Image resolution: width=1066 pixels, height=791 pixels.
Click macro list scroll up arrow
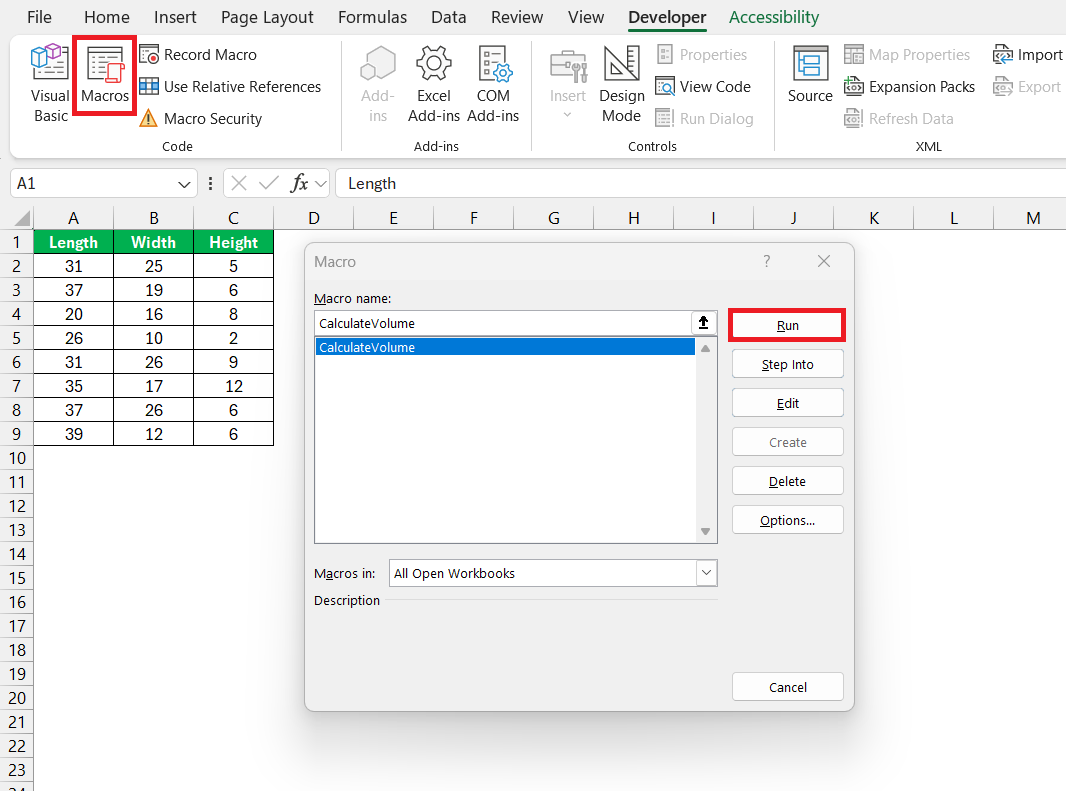705,348
